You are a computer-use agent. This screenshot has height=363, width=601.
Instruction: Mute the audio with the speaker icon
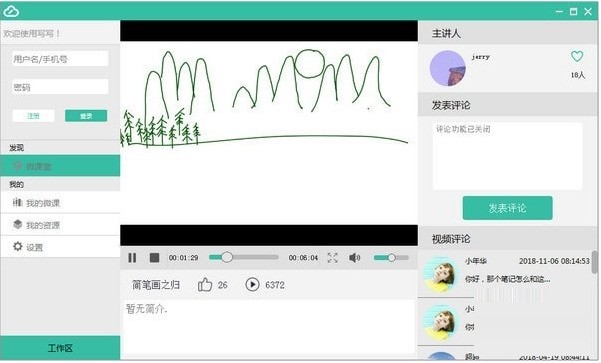tap(355, 258)
